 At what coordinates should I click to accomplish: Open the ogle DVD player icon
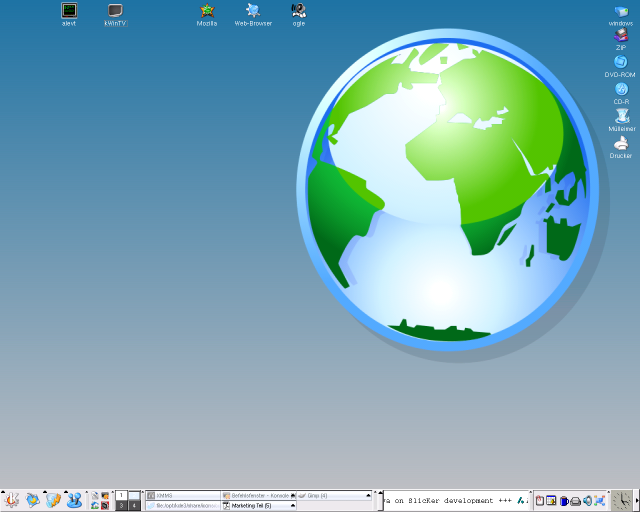[x=299, y=14]
